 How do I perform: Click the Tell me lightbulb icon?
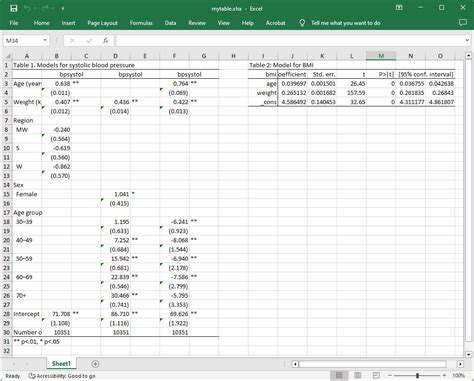coord(302,23)
